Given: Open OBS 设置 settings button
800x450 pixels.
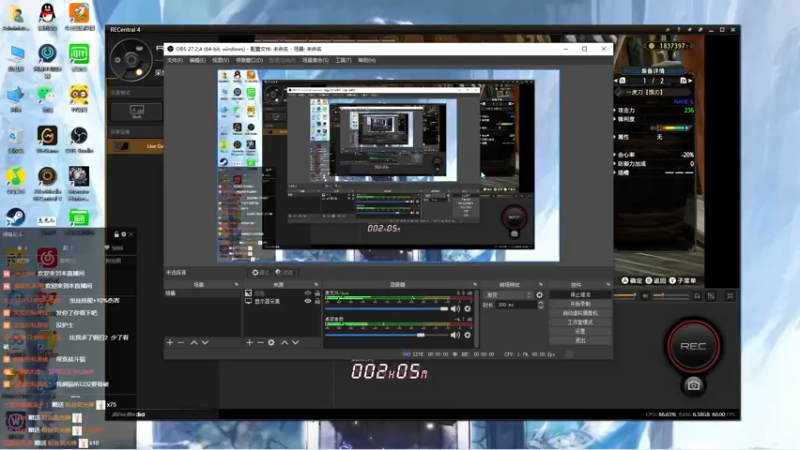Looking at the screenshot, I should point(580,331).
